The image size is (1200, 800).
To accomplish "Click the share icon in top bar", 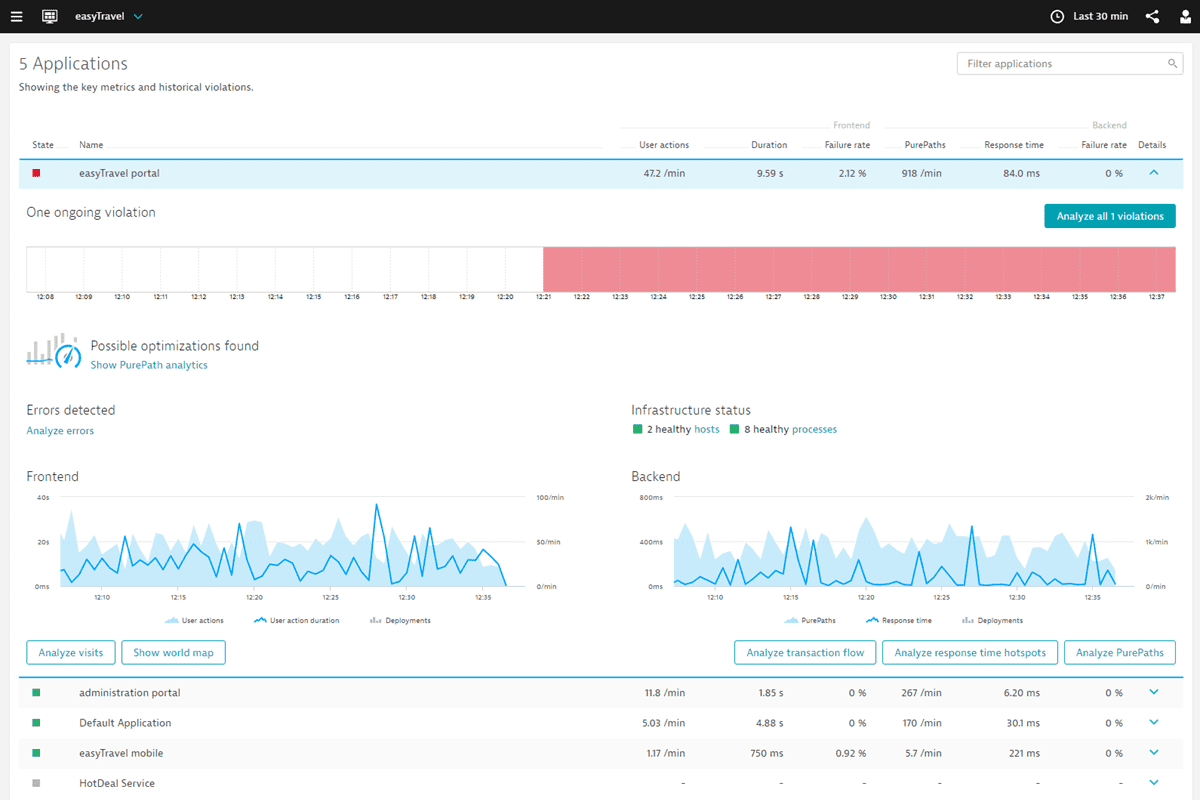I will [x=1152, y=16].
